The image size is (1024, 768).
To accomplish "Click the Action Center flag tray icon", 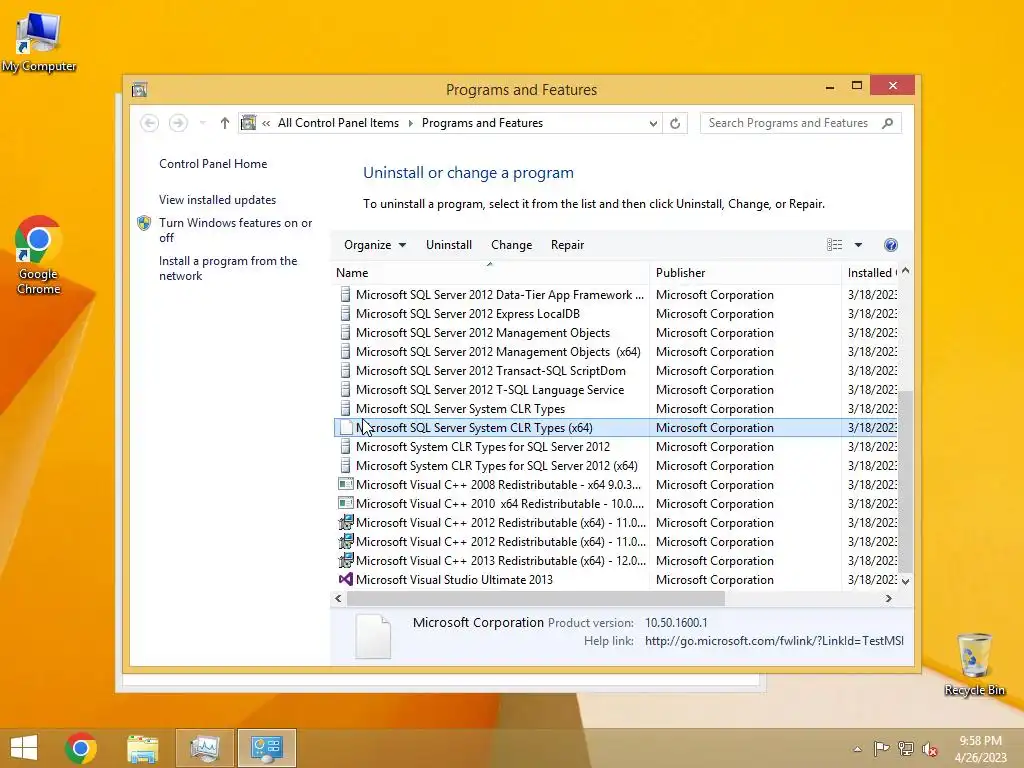I will (x=881, y=749).
